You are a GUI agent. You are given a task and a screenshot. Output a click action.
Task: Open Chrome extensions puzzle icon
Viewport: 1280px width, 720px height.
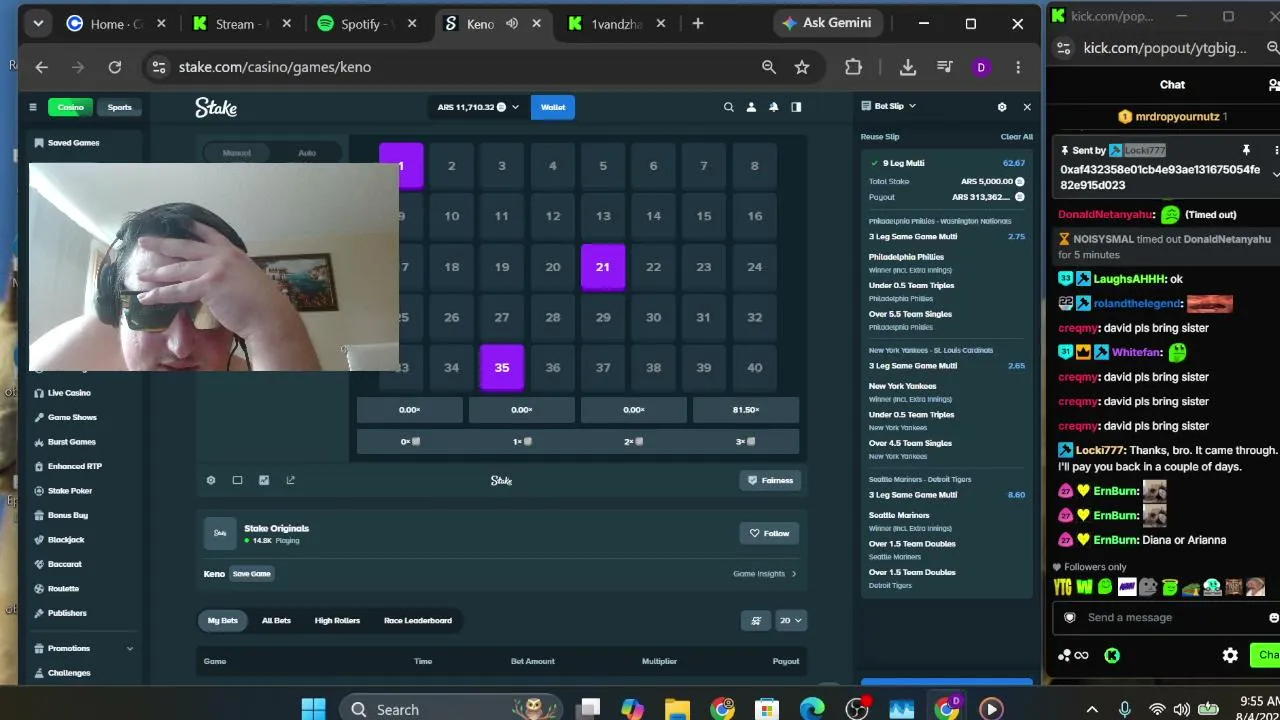click(853, 67)
